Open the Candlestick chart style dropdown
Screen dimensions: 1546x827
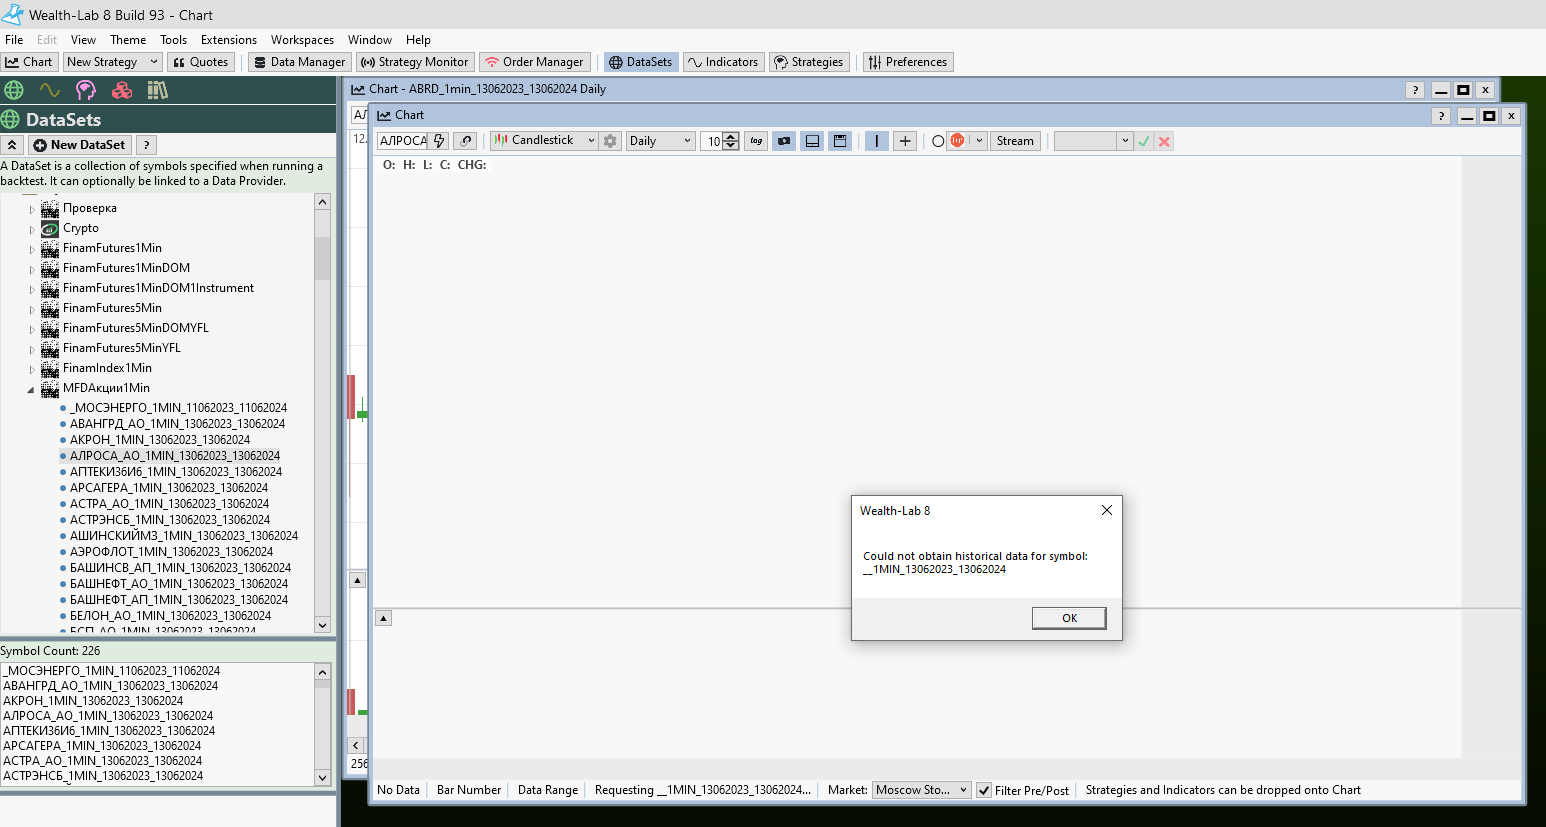[x=544, y=141]
